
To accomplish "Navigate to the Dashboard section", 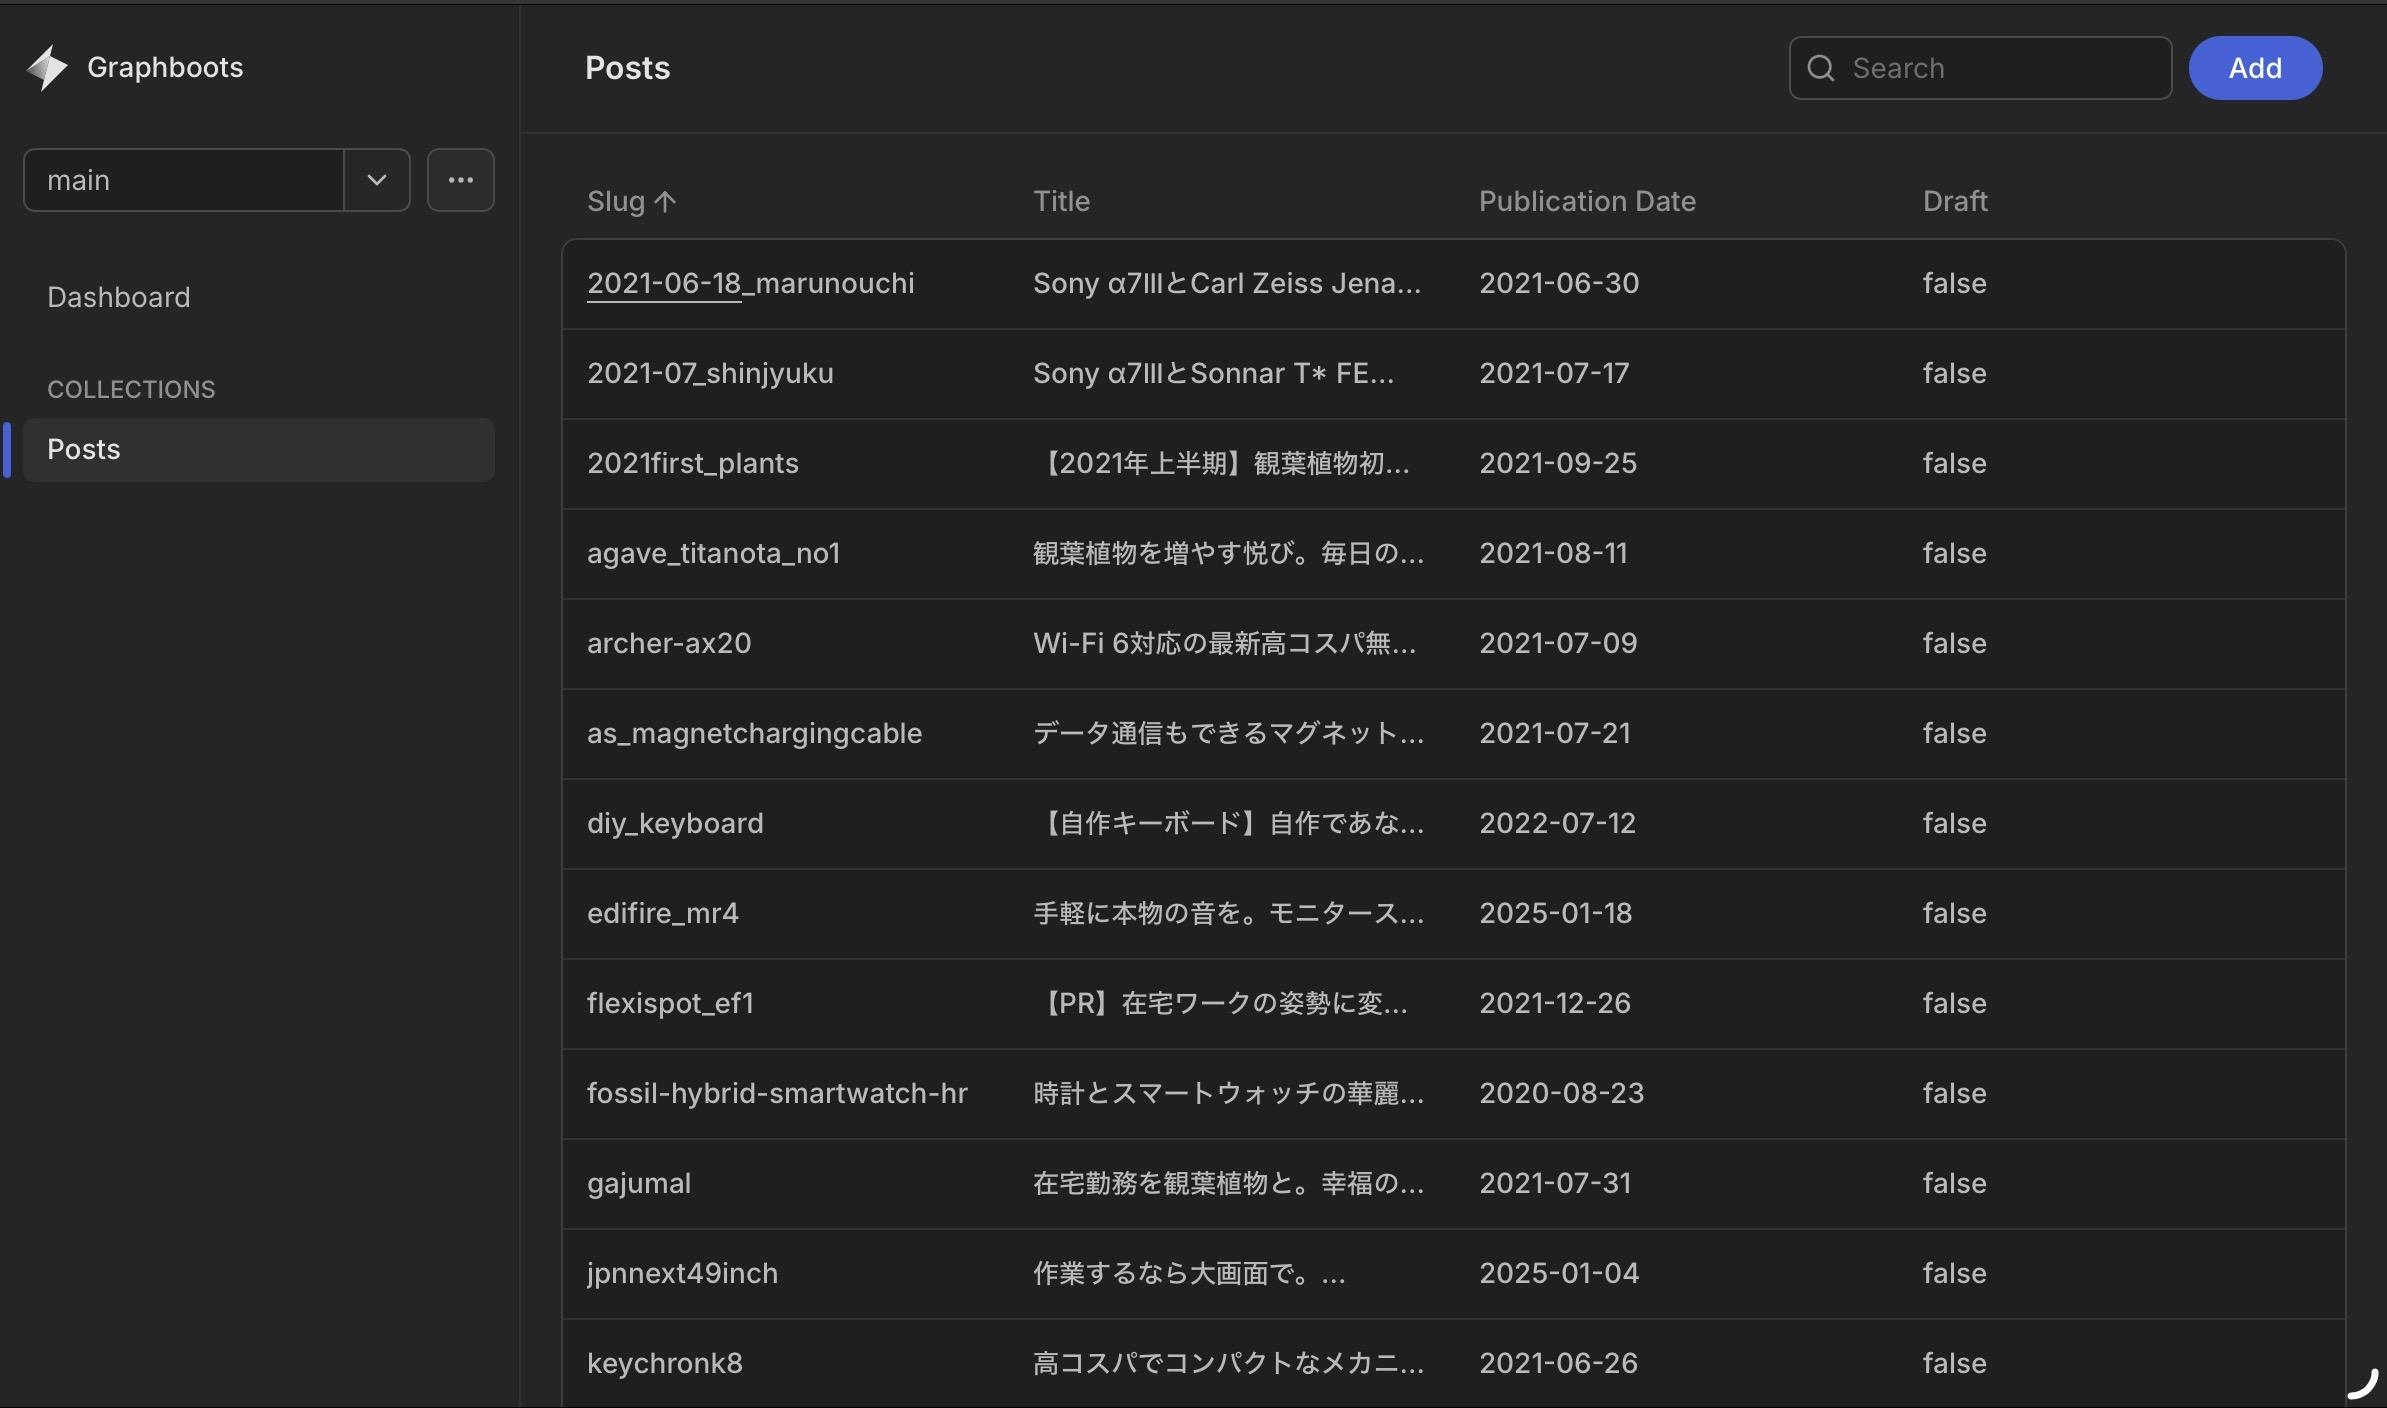I will [118, 296].
